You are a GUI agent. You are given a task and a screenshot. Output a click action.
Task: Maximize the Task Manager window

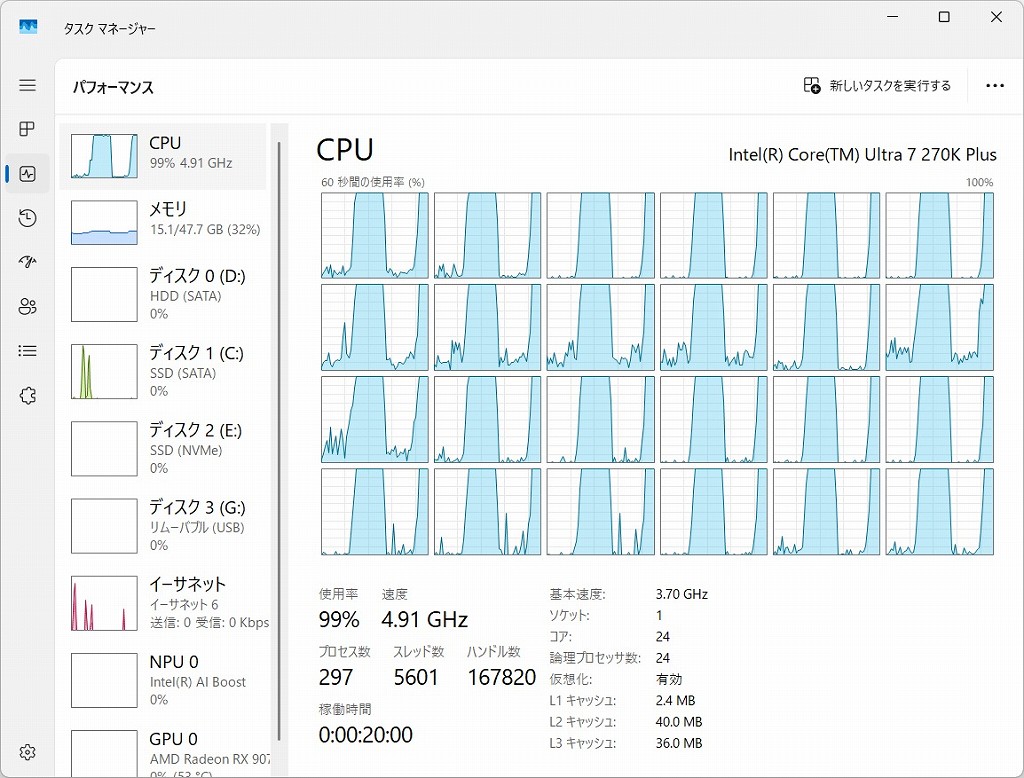944,17
